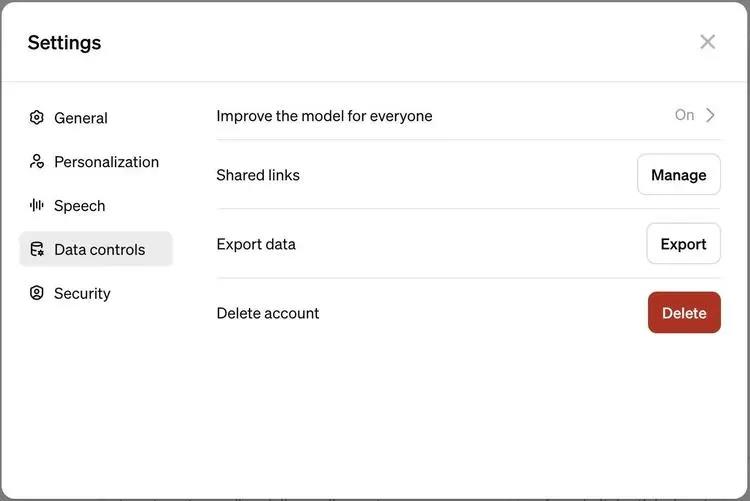Select the Data controls tab label
Screen dimensions: 750x501
click(x=100, y=250)
